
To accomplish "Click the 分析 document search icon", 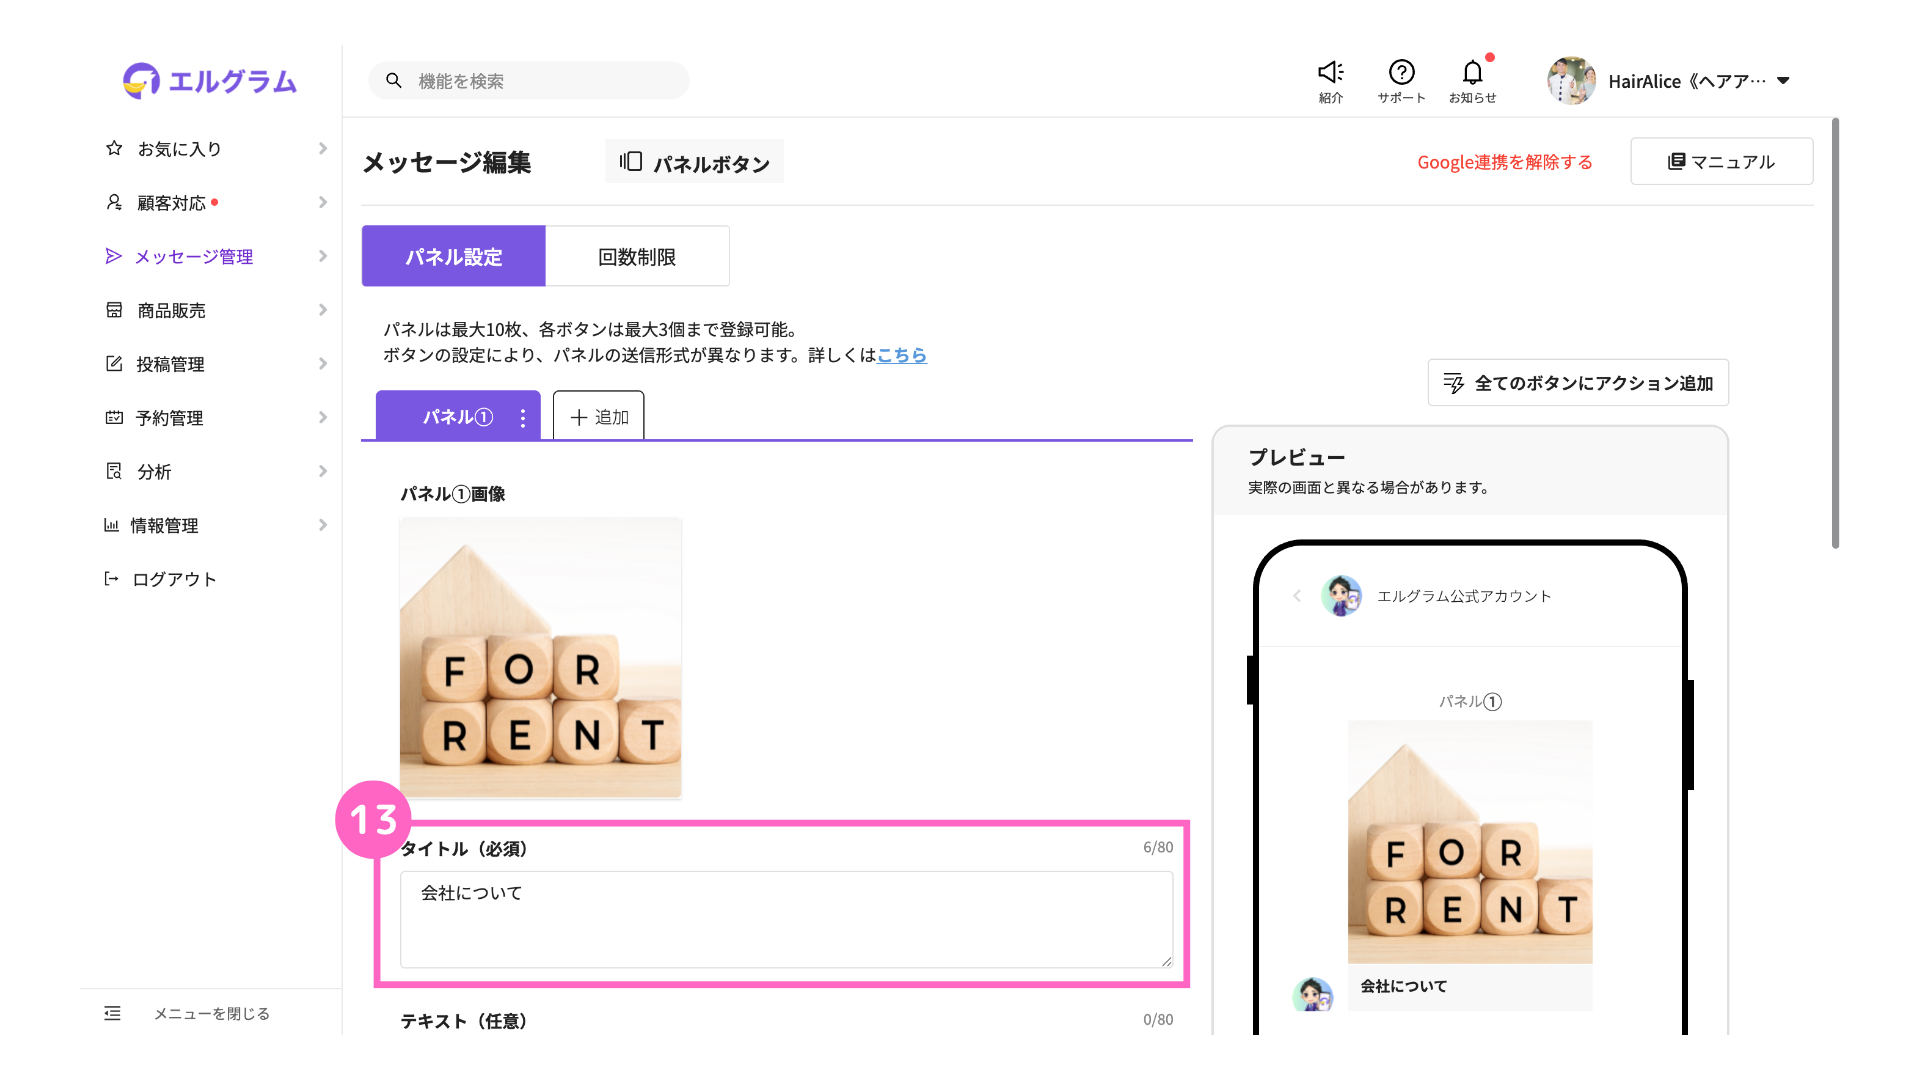I will coord(114,471).
